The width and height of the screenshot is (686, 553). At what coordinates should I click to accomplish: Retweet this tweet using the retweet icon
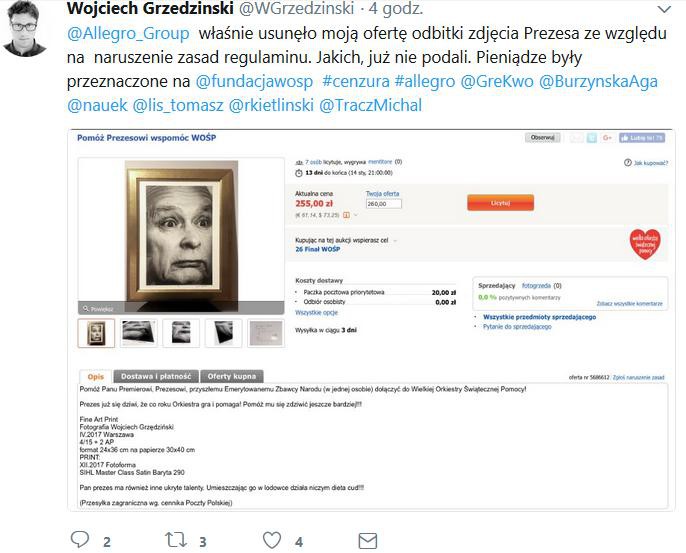[176, 540]
